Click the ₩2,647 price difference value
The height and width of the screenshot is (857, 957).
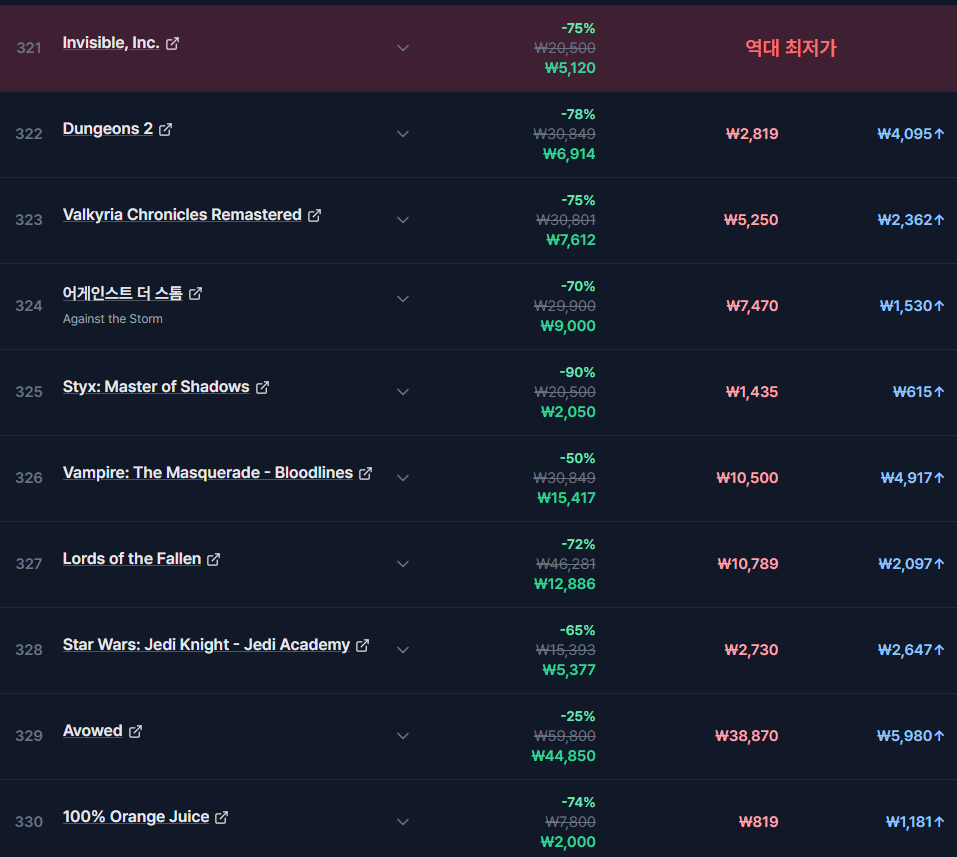tap(911, 650)
